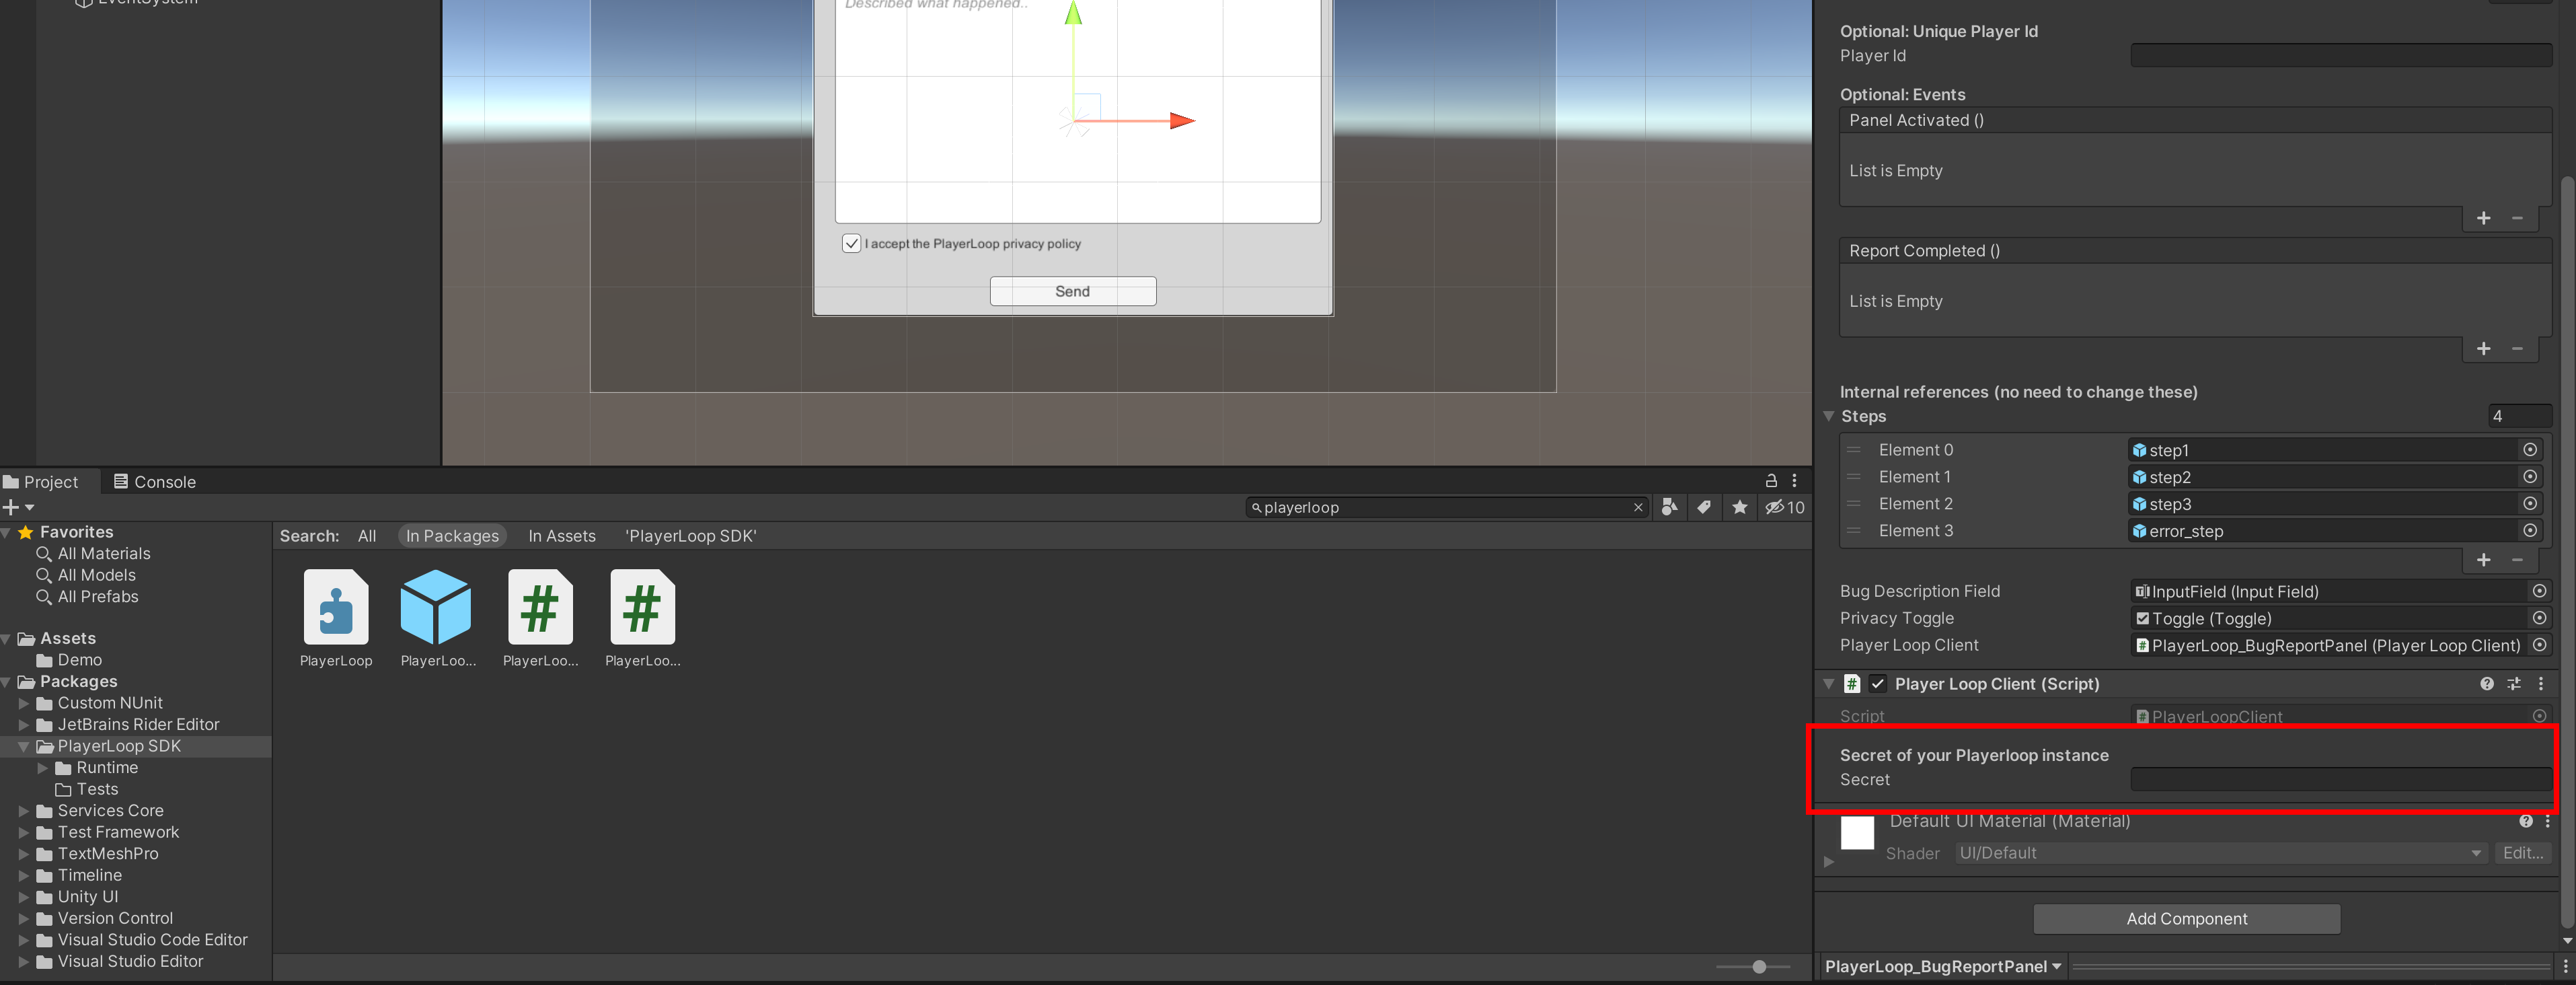Click the Add Component button
The height and width of the screenshot is (985, 2576).
pos(2186,918)
